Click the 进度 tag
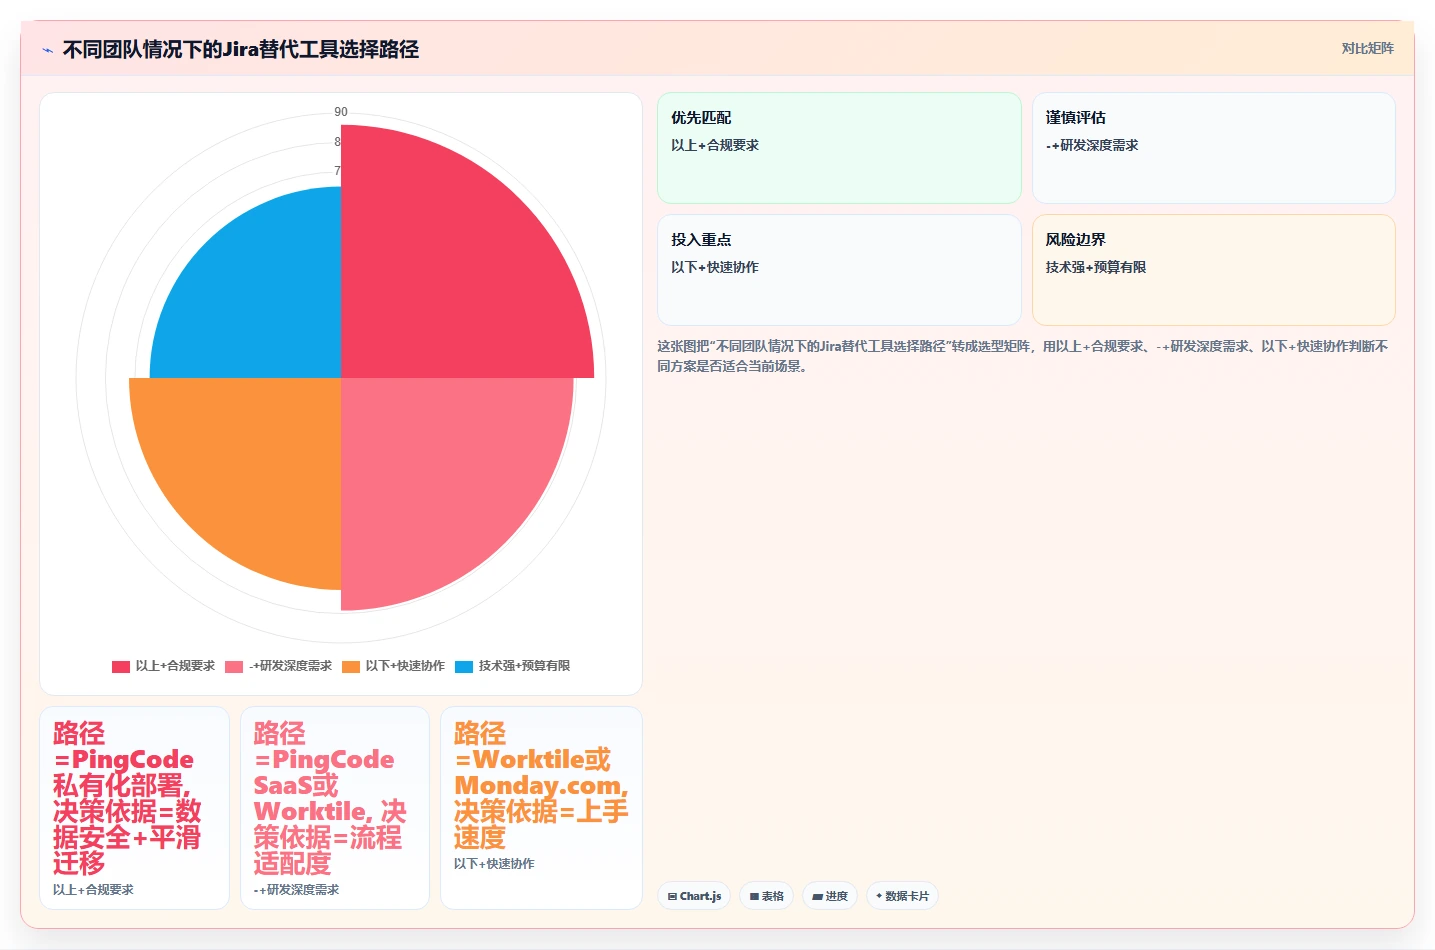The height and width of the screenshot is (950, 1435). [830, 896]
